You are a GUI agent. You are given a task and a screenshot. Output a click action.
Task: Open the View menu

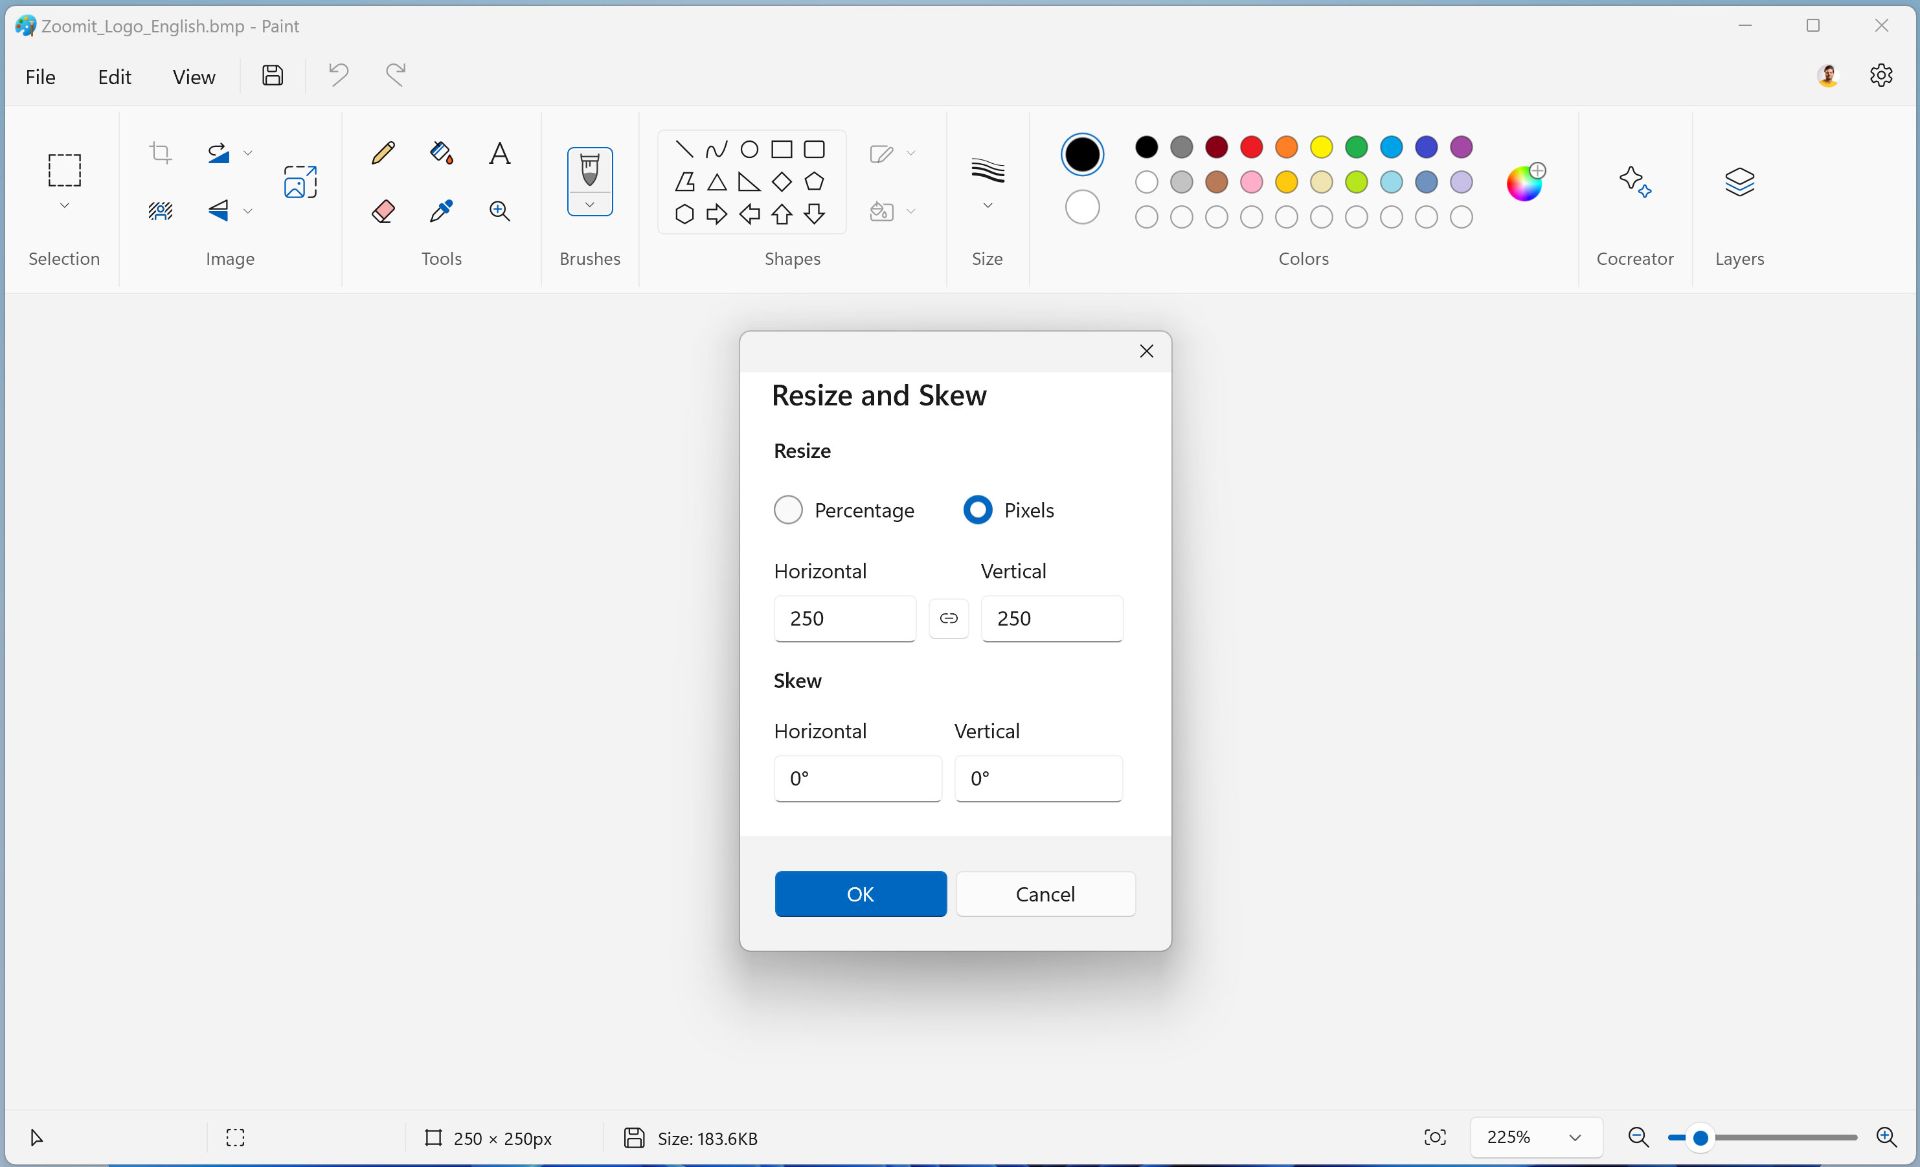193,76
